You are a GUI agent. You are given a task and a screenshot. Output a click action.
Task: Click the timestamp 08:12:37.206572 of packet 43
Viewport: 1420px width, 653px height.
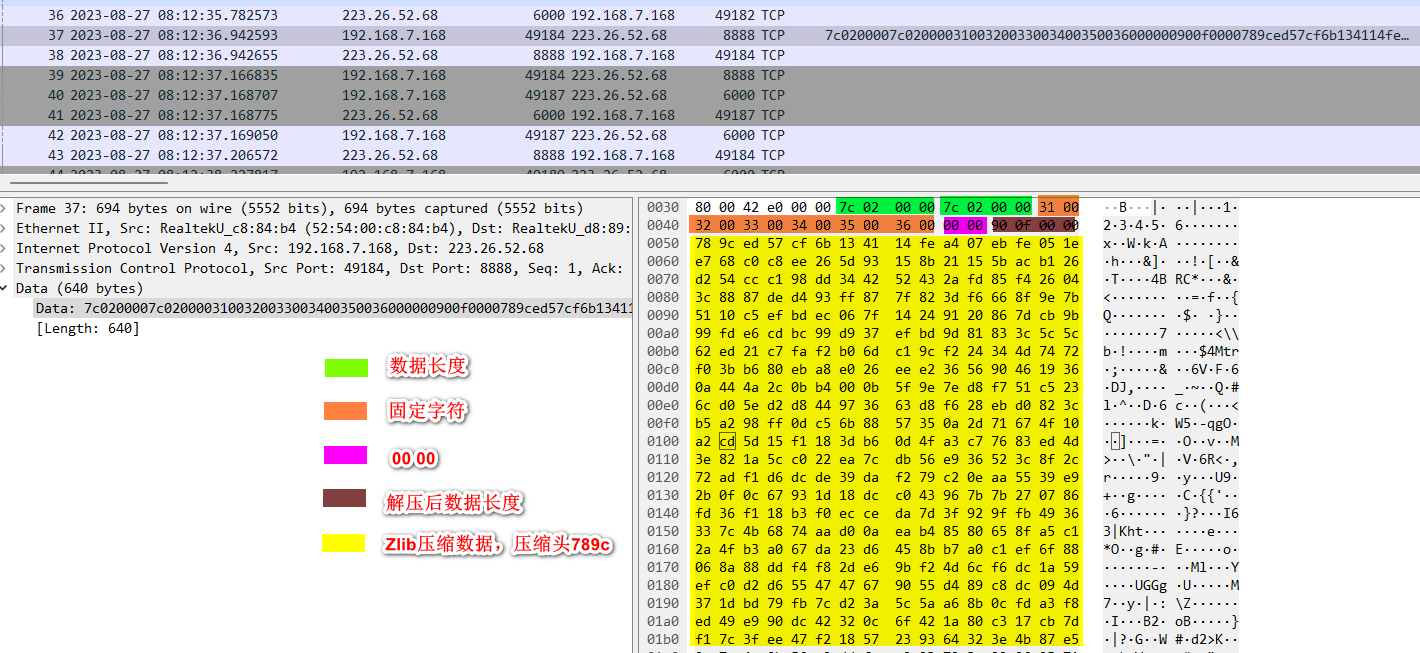[174, 156]
